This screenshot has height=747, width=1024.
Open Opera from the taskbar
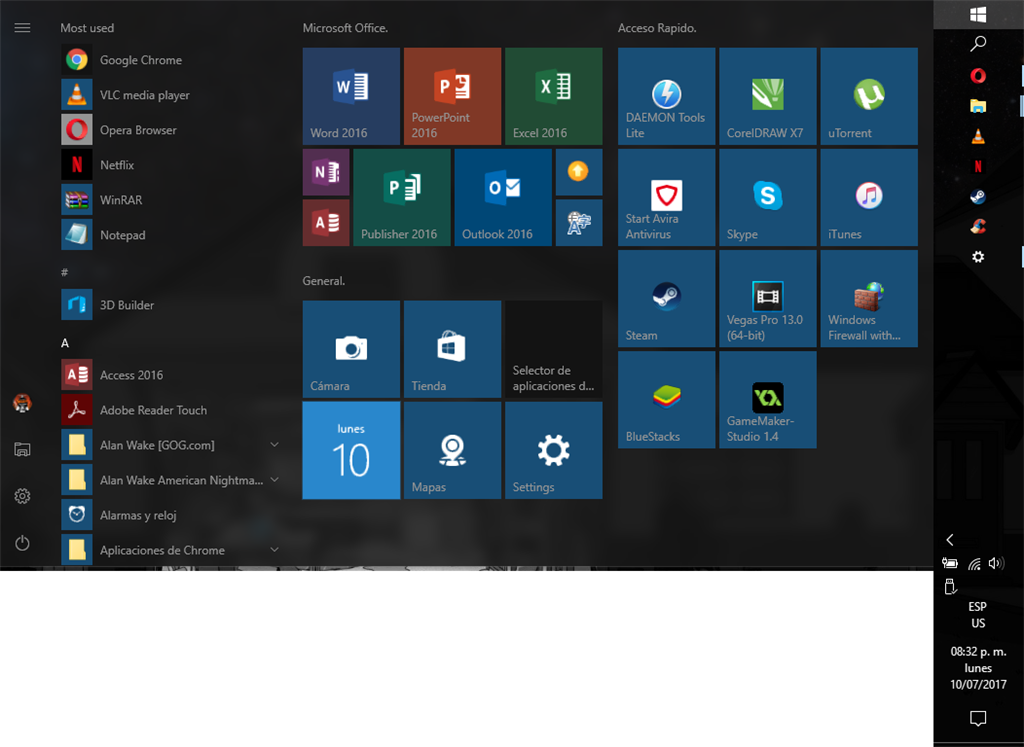(x=978, y=76)
